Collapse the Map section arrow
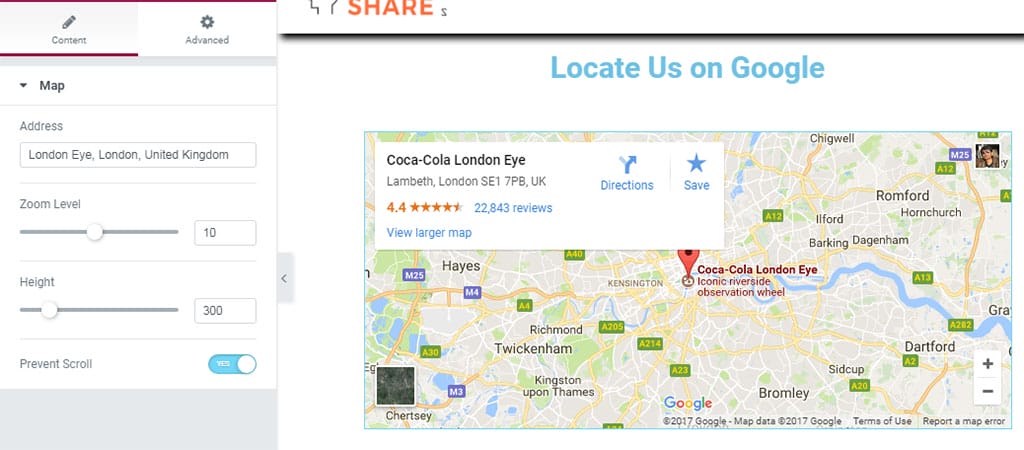 (23, 86)
